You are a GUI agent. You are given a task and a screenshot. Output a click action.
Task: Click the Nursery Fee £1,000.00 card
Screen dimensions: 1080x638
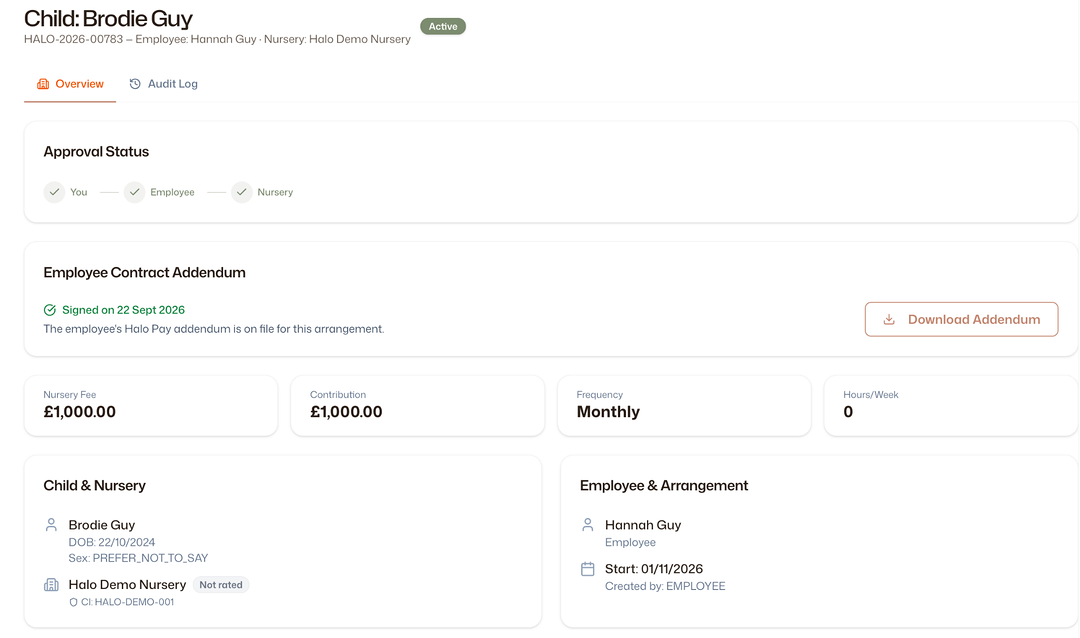[x=151, y=405]
